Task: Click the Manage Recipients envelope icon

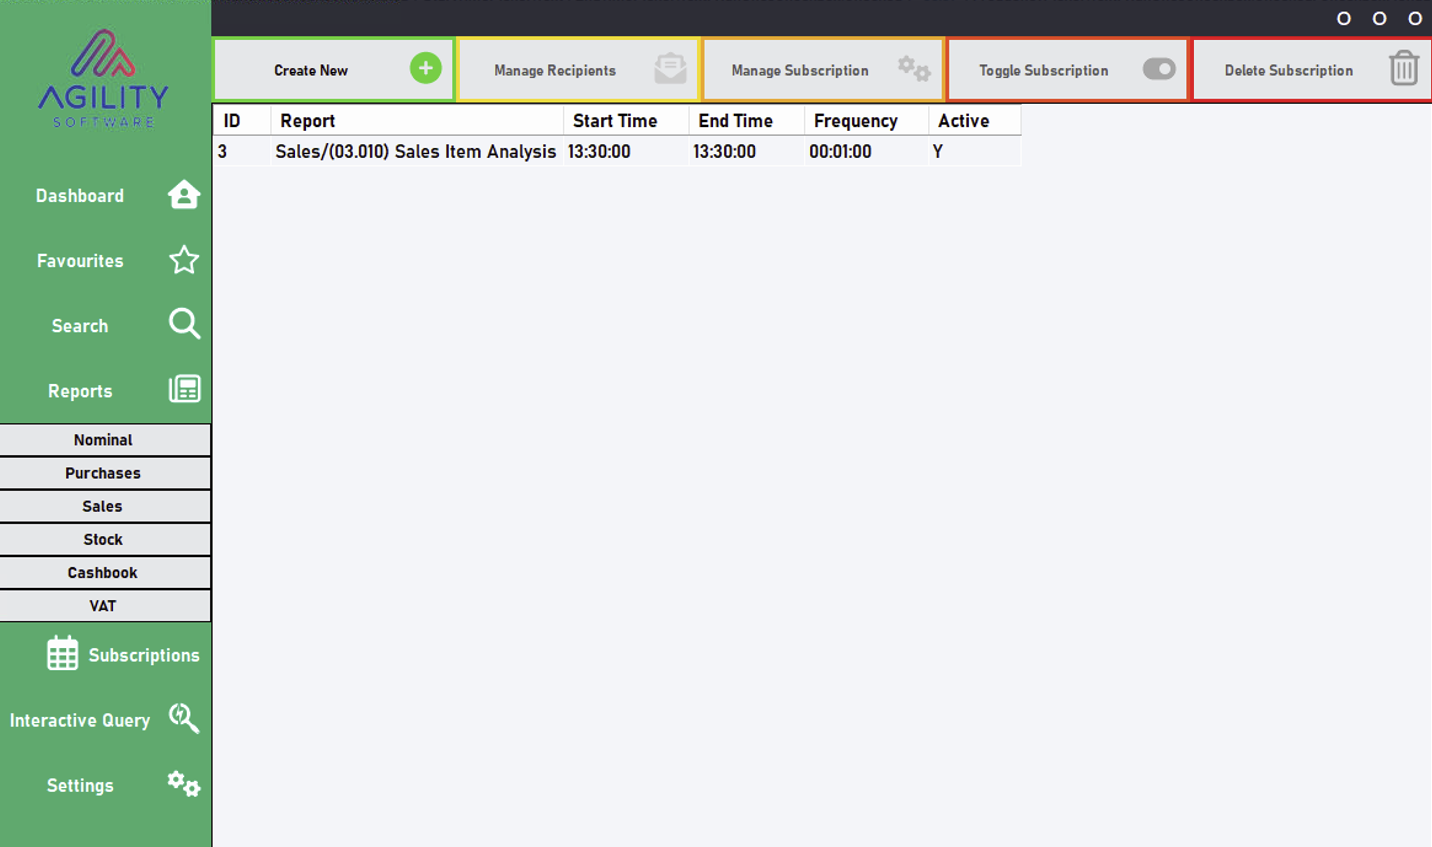Action: click(670, 69)
